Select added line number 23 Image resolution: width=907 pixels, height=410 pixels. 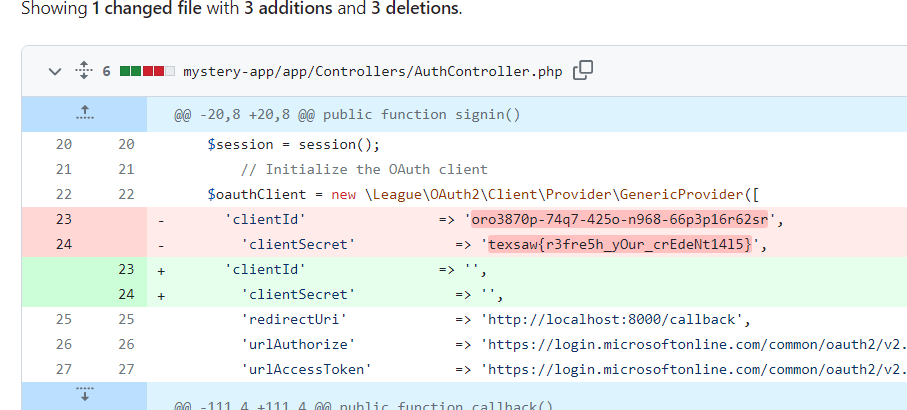pos(126,269)
